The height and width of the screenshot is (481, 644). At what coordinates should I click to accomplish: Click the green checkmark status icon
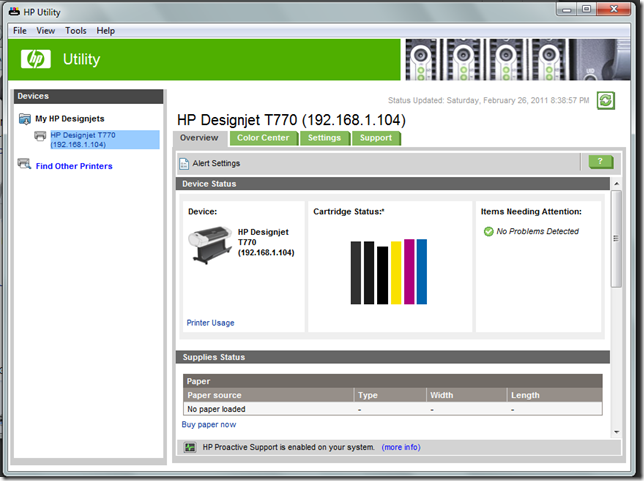[x=488, y=232]
